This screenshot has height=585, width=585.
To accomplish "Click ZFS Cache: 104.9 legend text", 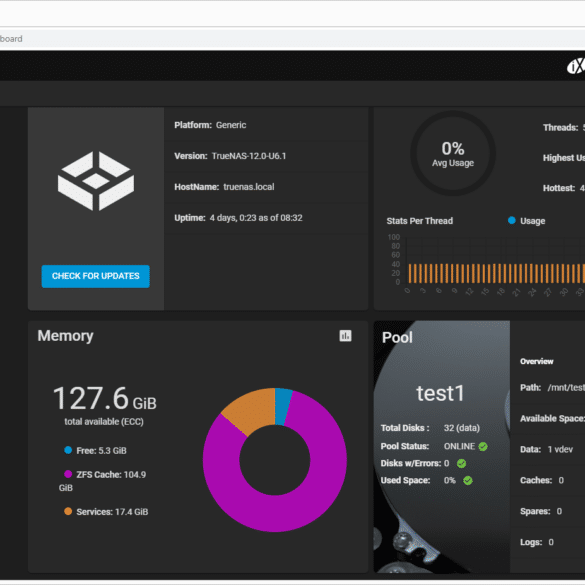I will [111, 475].
